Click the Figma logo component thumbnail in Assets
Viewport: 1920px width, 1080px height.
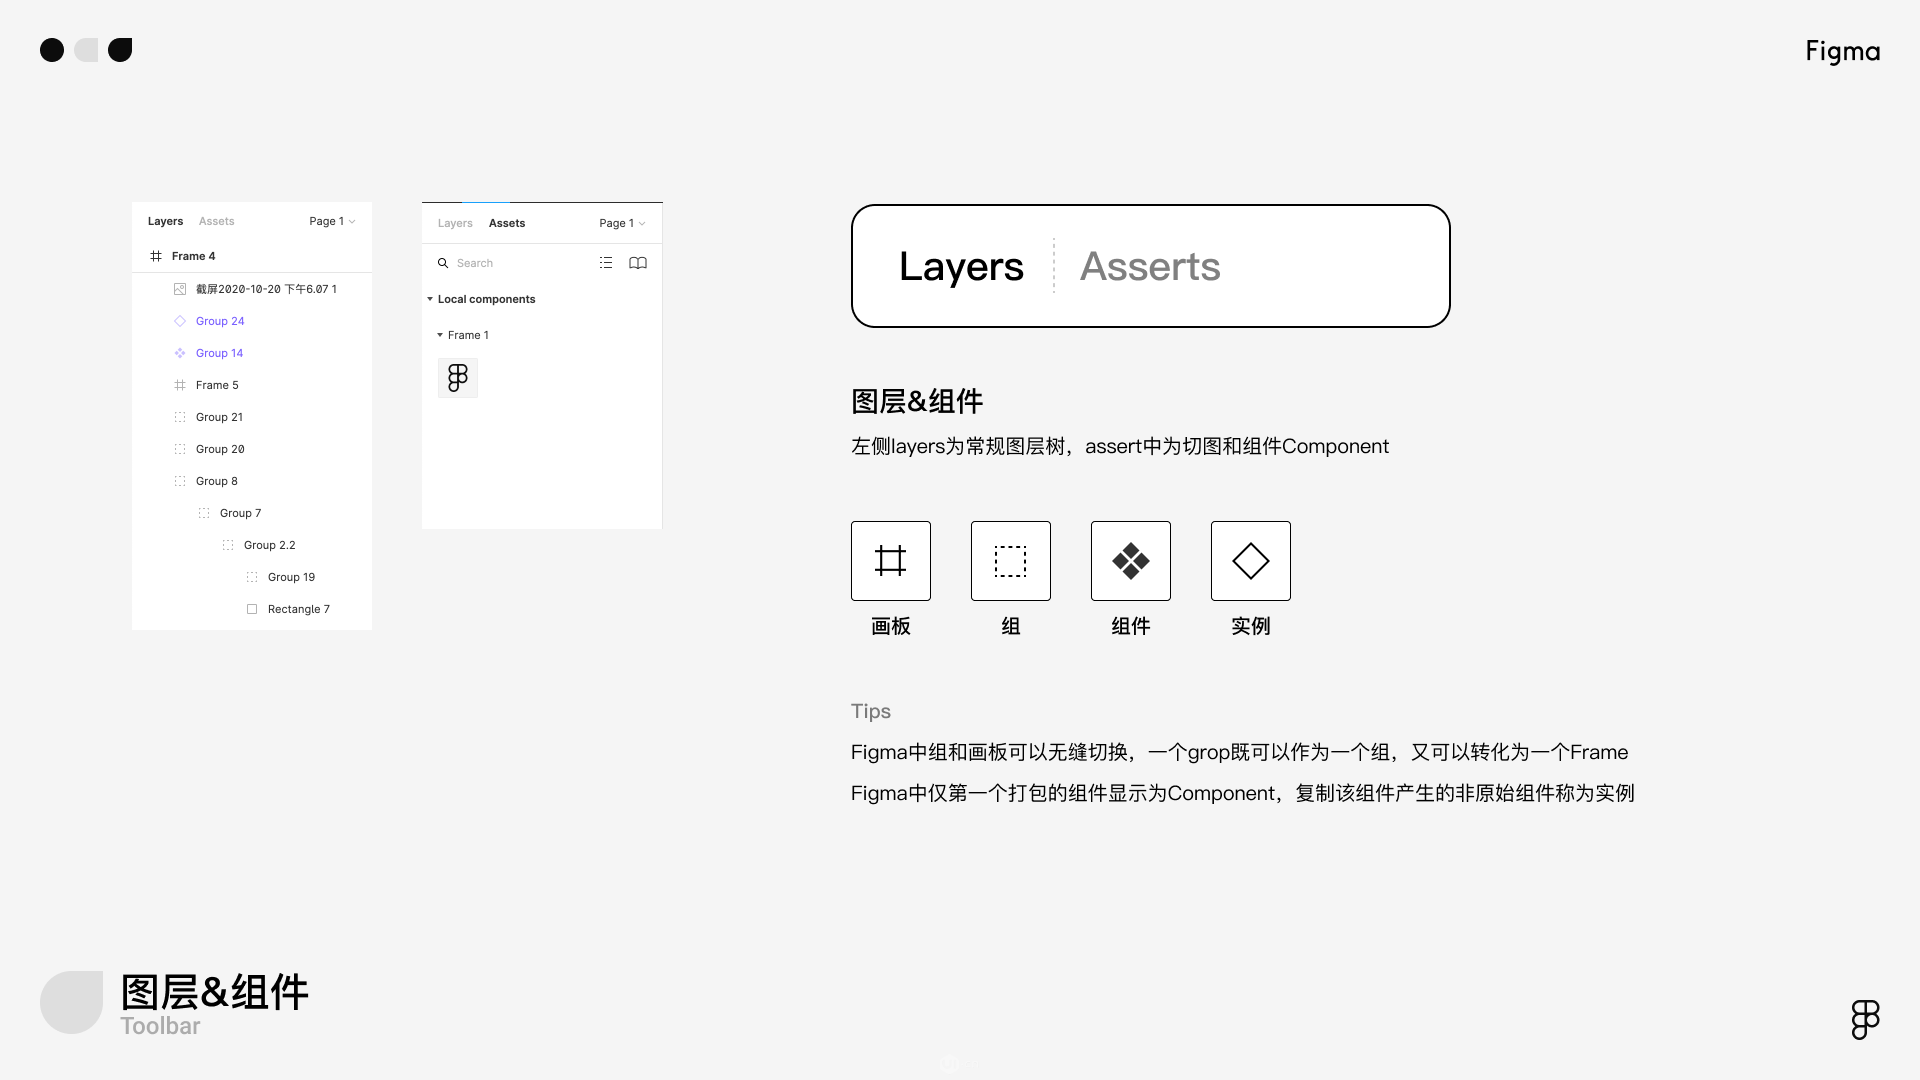pyautogui.click(x=458, y=378)
